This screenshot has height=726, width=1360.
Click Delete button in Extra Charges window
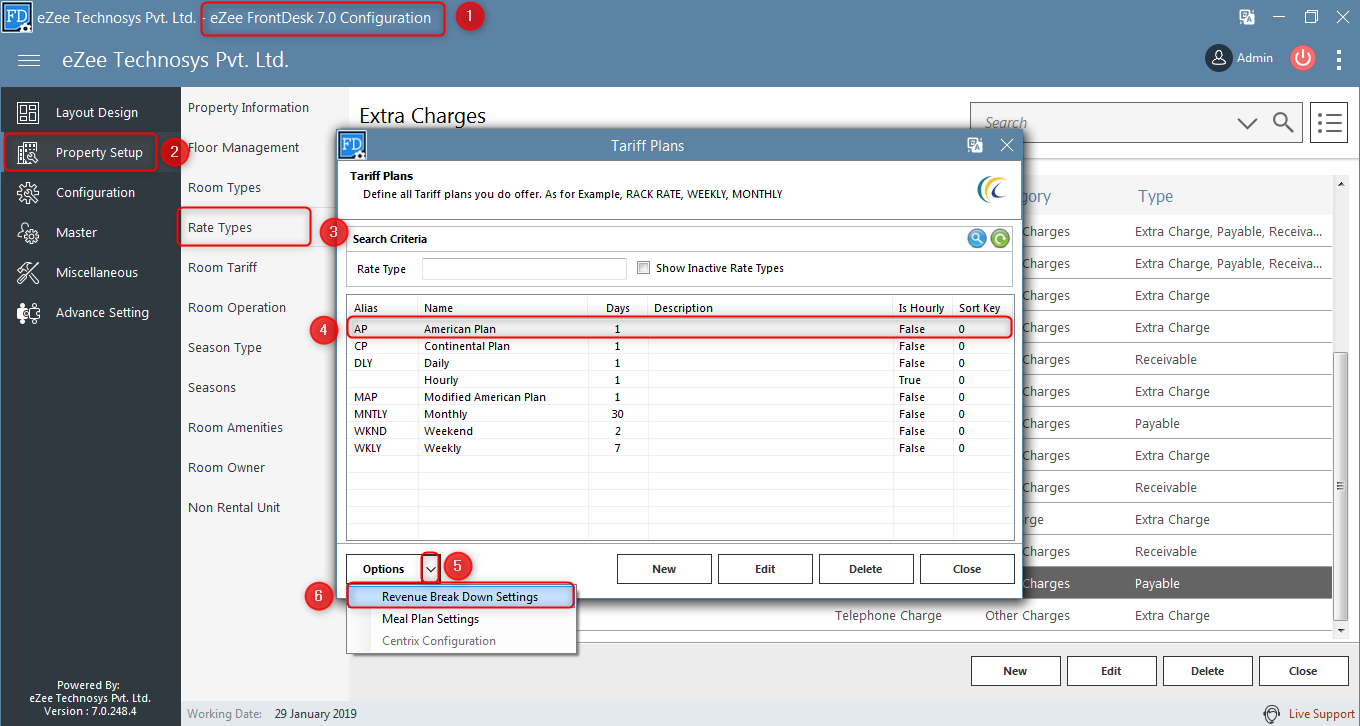click(1207, 671)
